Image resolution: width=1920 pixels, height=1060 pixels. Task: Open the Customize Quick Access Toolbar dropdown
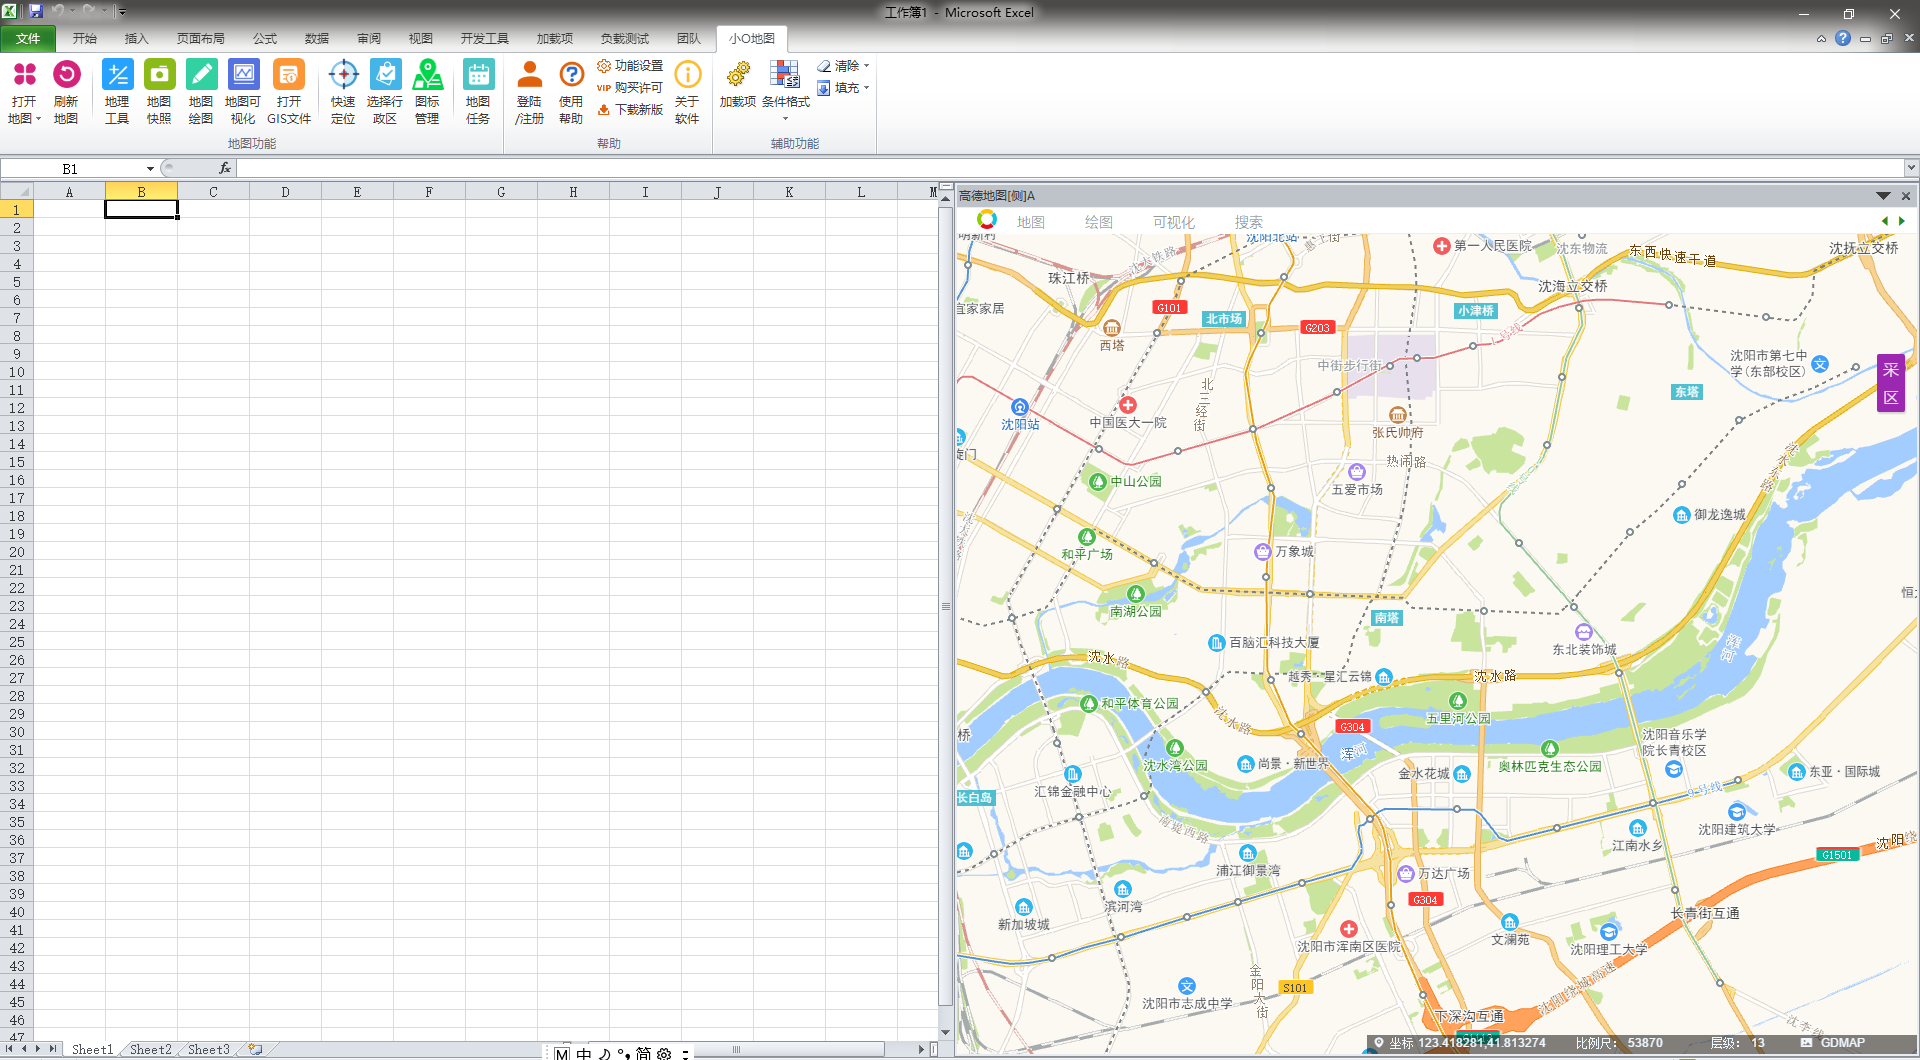[x=122, y=12]
